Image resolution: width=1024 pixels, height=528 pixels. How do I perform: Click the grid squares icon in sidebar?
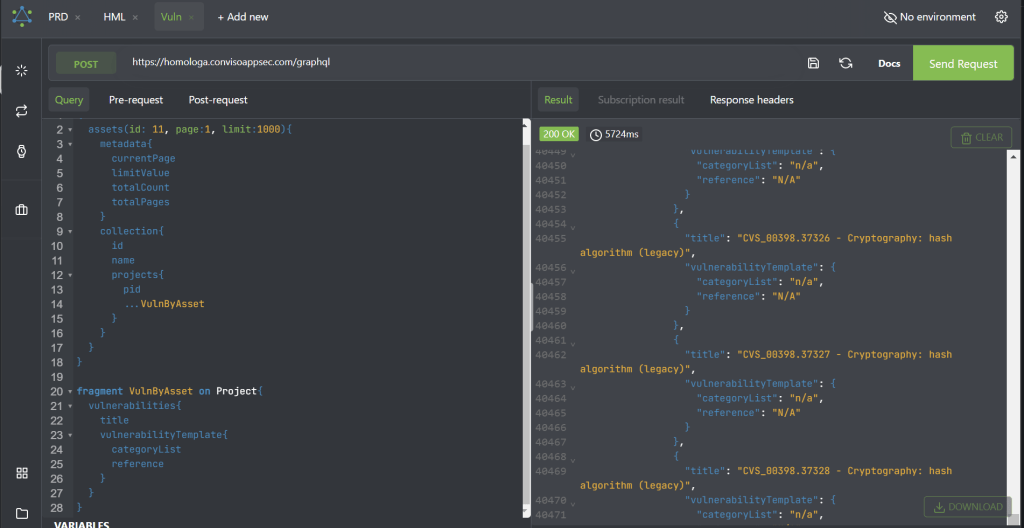pos(22,473)
